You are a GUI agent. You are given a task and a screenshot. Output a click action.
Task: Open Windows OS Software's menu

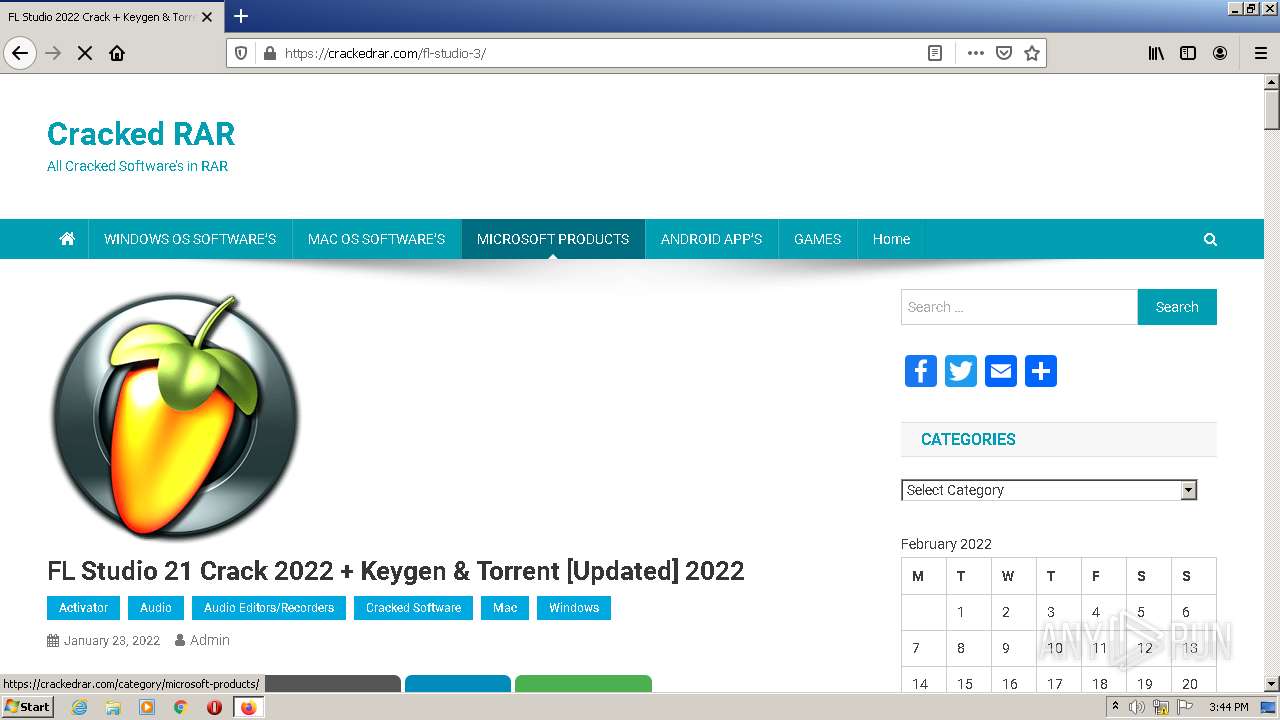(x=190, y=239)
